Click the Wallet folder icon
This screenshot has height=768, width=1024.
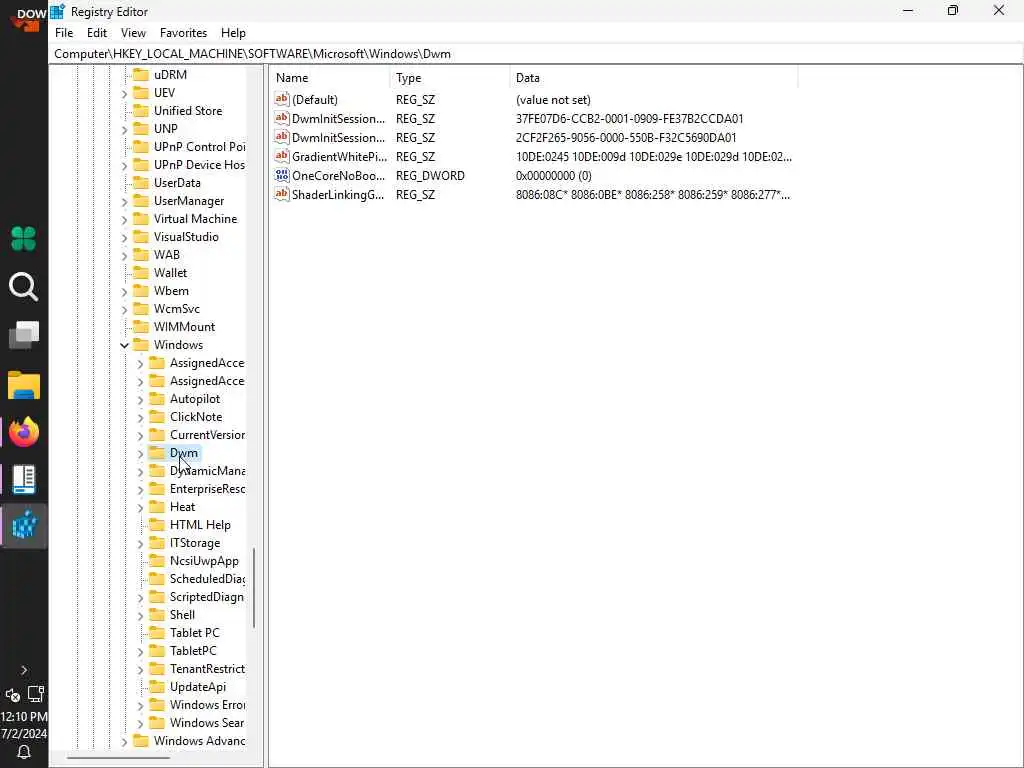141,272
